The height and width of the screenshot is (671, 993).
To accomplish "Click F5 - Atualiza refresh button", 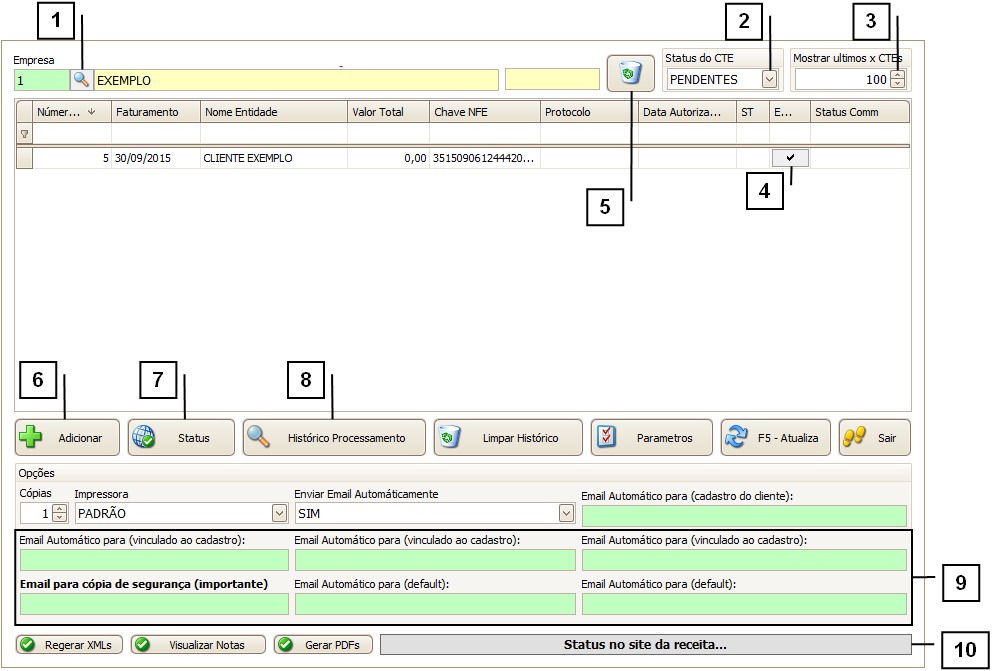I will (775, 438).
